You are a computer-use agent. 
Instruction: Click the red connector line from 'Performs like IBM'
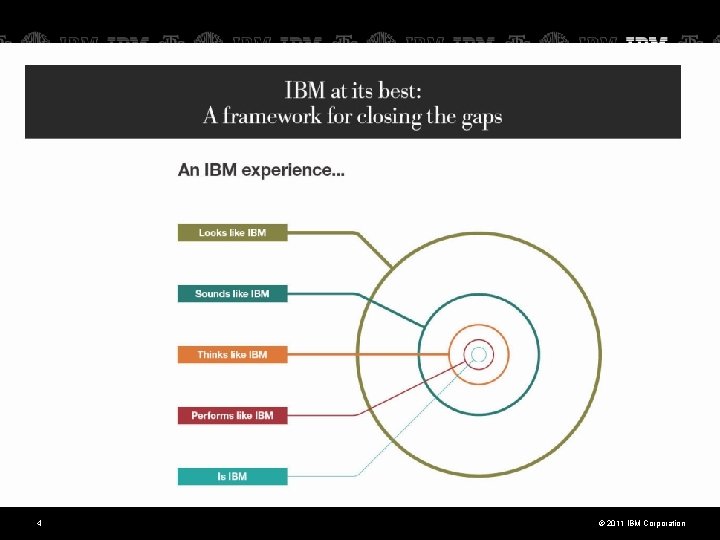tap(321, 415)
